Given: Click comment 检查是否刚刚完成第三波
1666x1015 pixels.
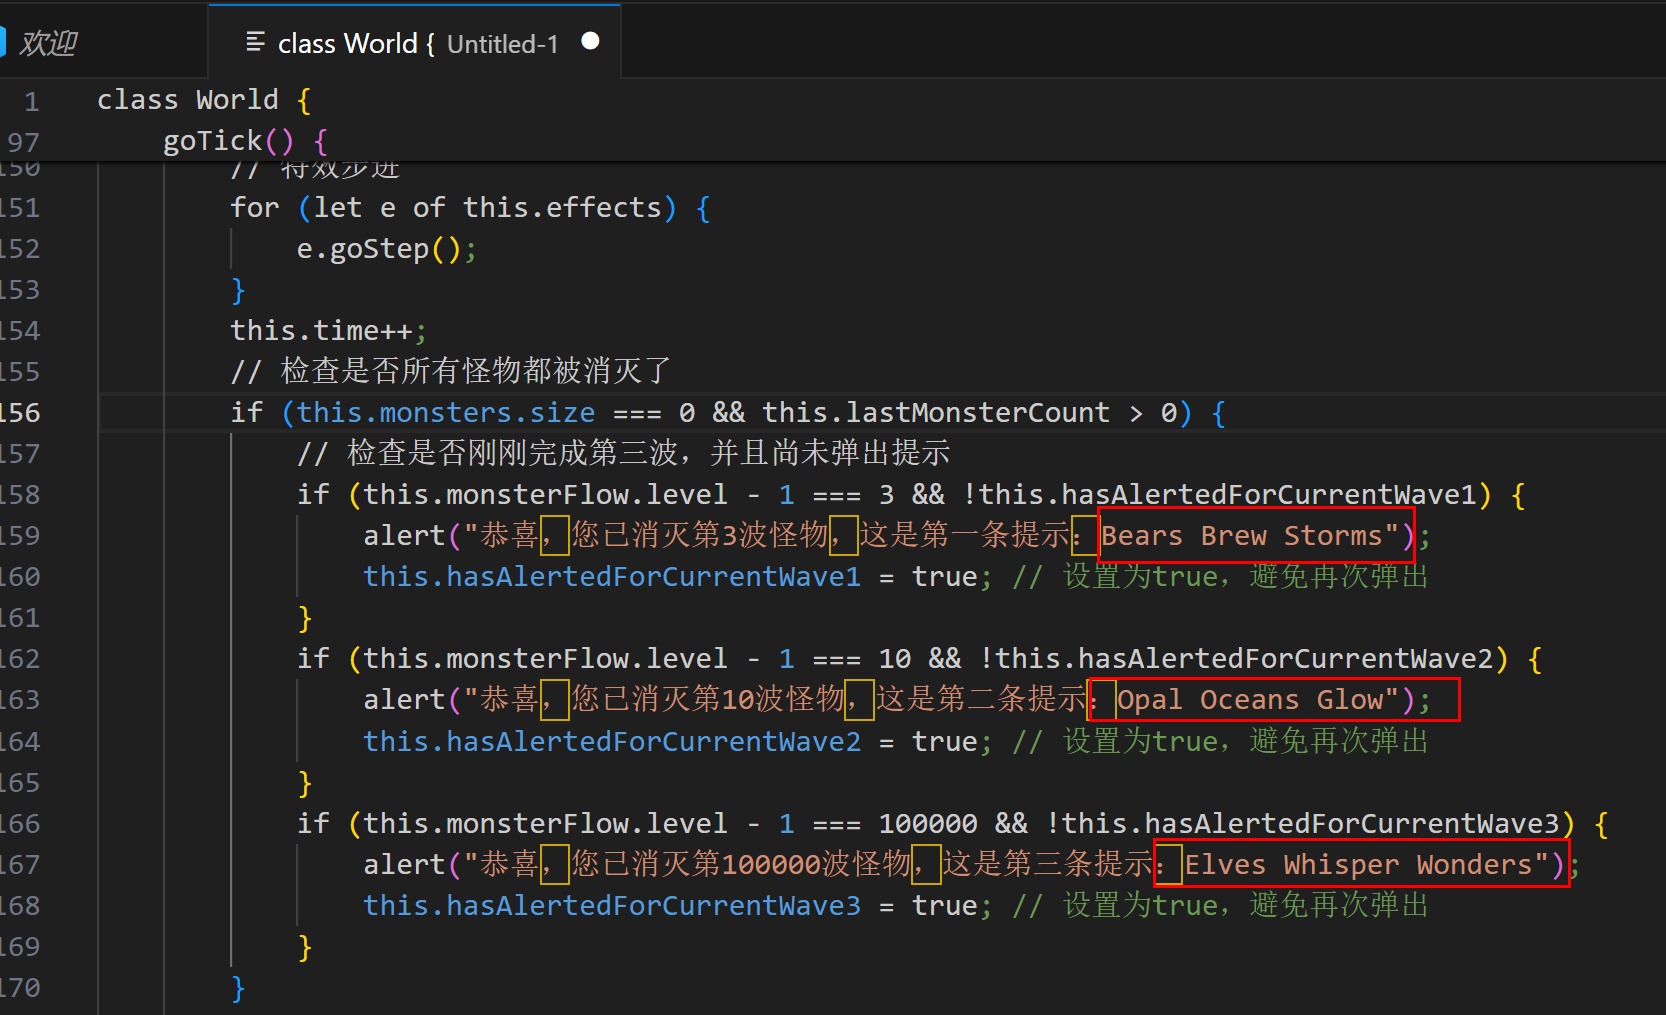Looking at the screenshot, I should (623, 454).
